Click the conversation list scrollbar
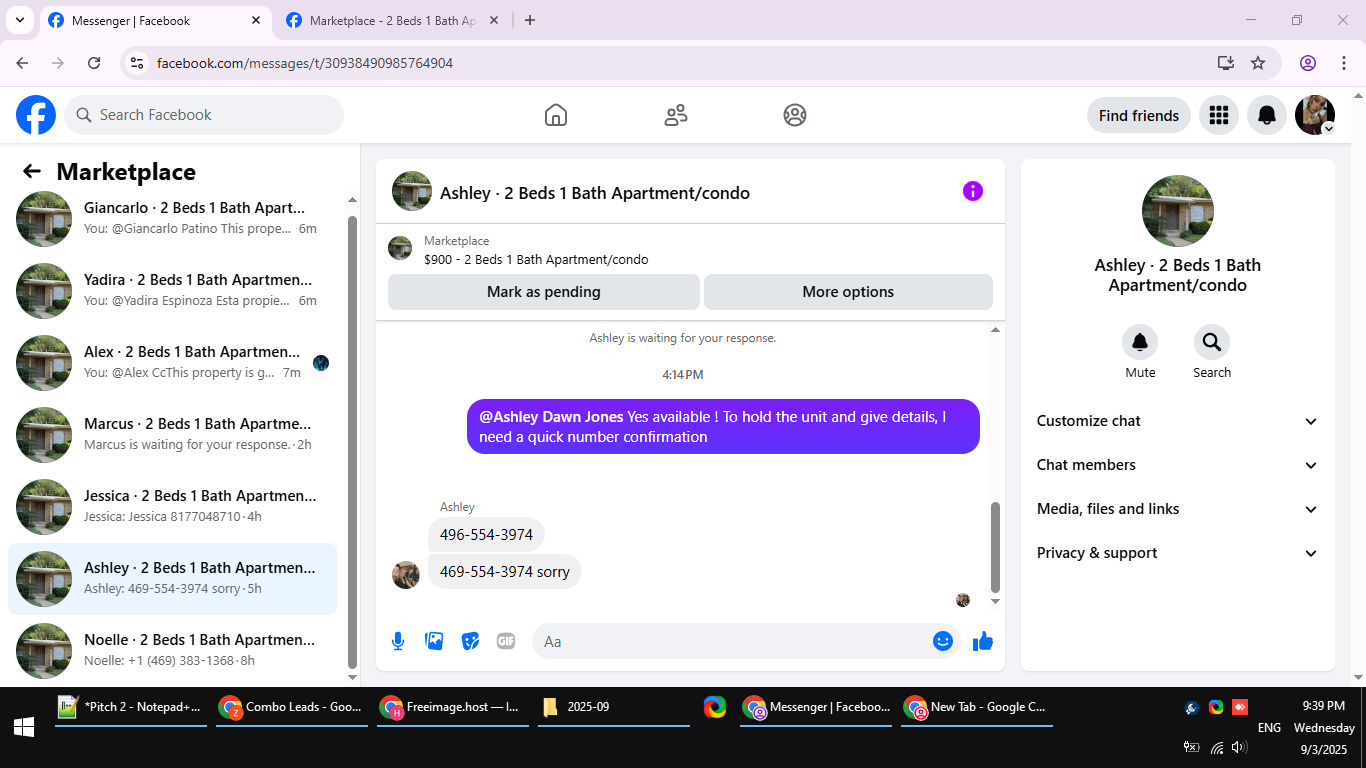Screen dimensions: 1366x768 coord(352,442)
